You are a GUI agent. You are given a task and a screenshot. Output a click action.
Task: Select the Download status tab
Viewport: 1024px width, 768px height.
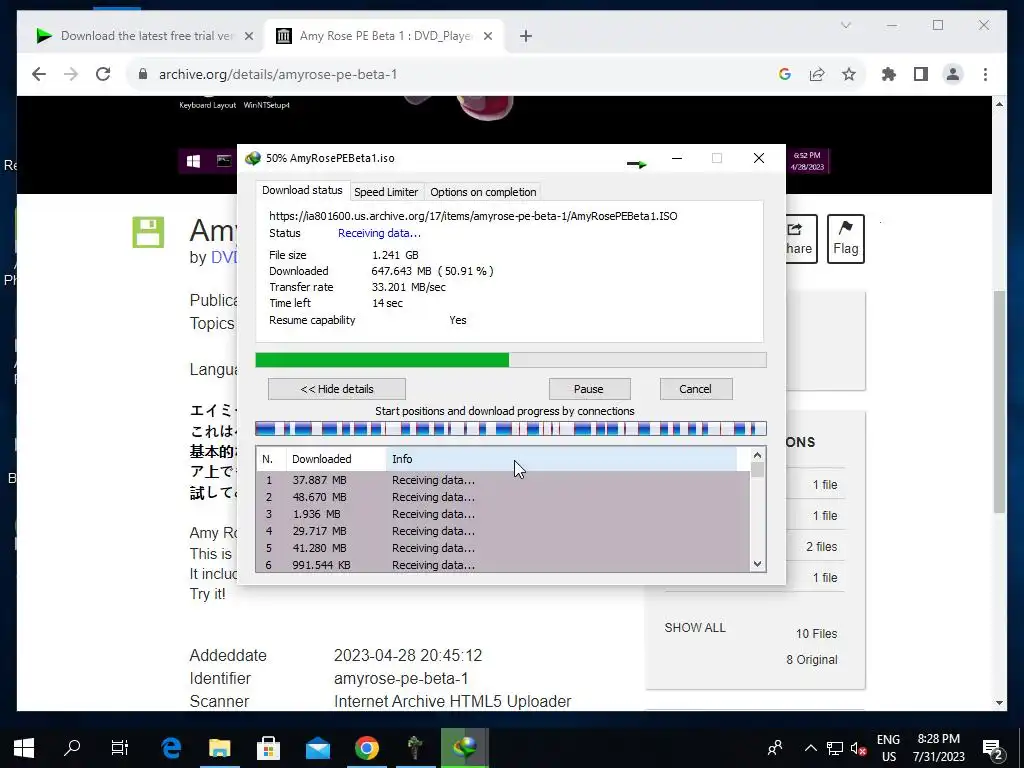[302, 191]
